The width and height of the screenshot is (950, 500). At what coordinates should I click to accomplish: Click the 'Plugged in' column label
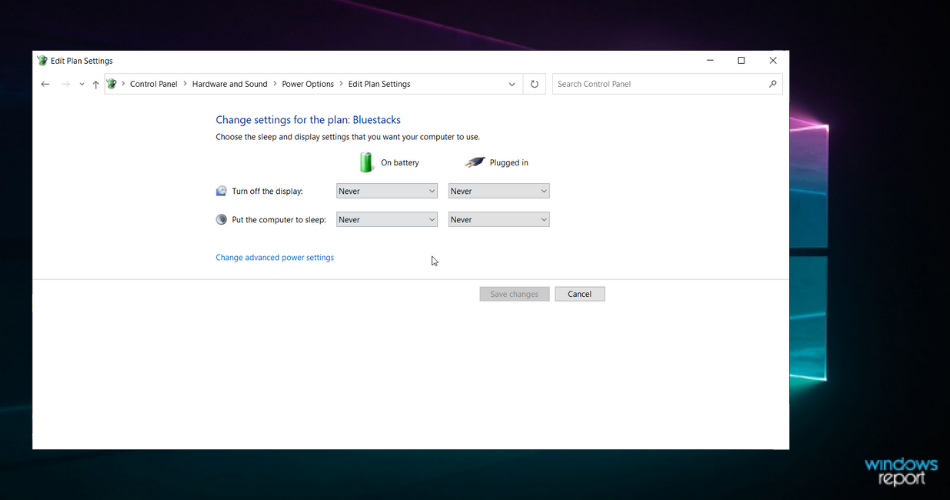(x=509, y=162)
